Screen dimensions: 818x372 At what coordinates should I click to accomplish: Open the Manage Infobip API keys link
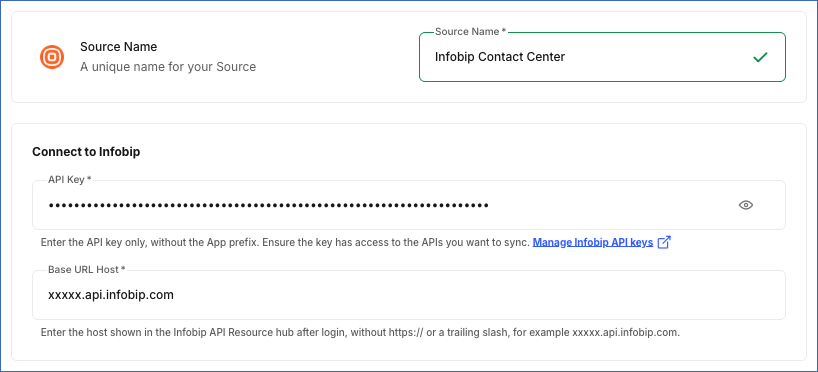(x=593, y=243)
